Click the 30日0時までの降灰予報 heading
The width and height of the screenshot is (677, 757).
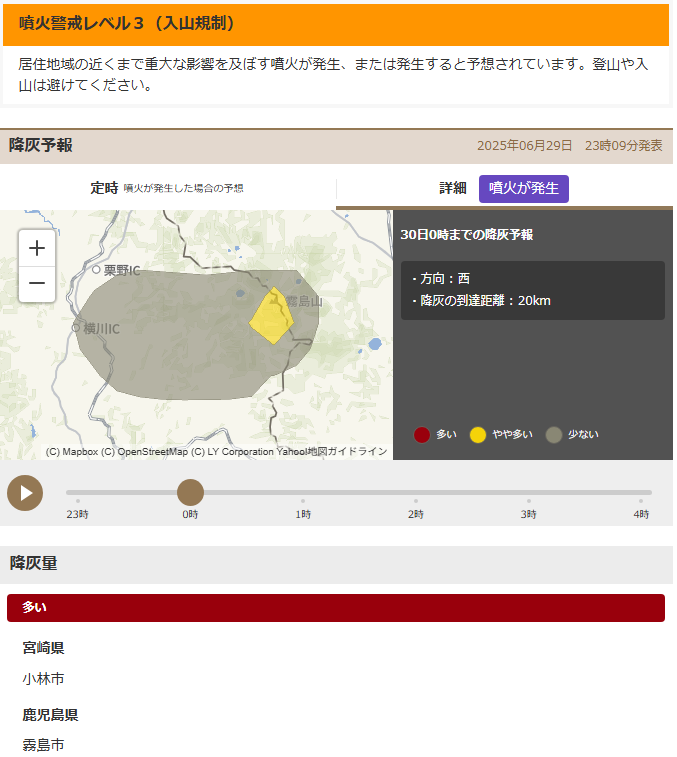click(466, 235)
